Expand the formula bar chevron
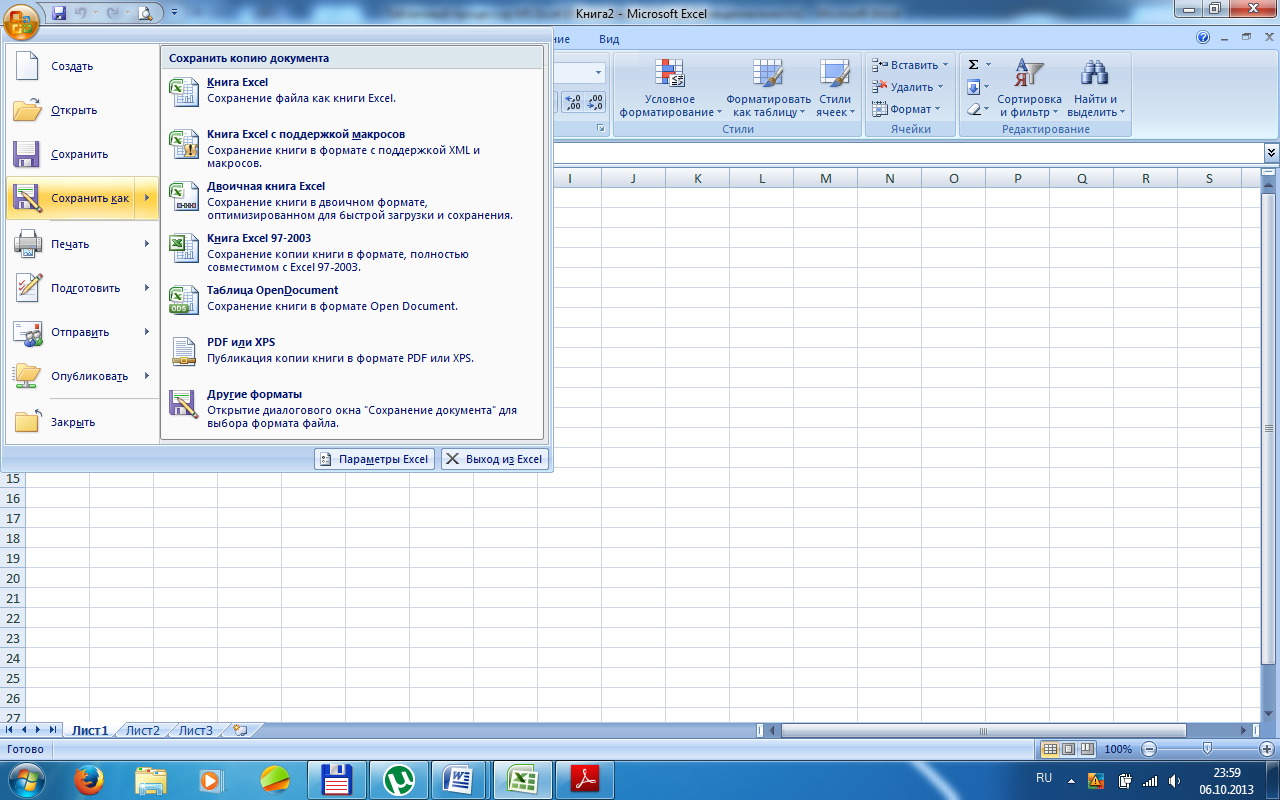This screenshot has width=1280, height=800. click(x=1271, y=152)
